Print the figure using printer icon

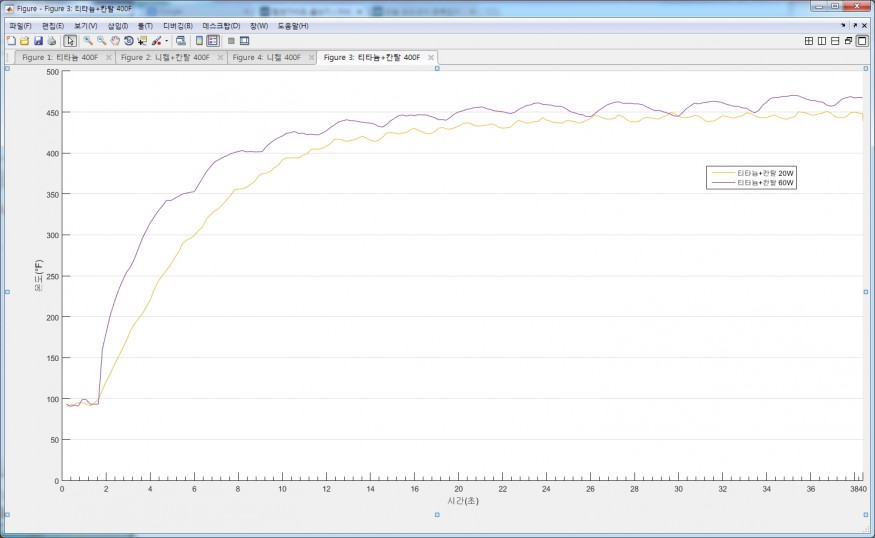tap(52, 41)
